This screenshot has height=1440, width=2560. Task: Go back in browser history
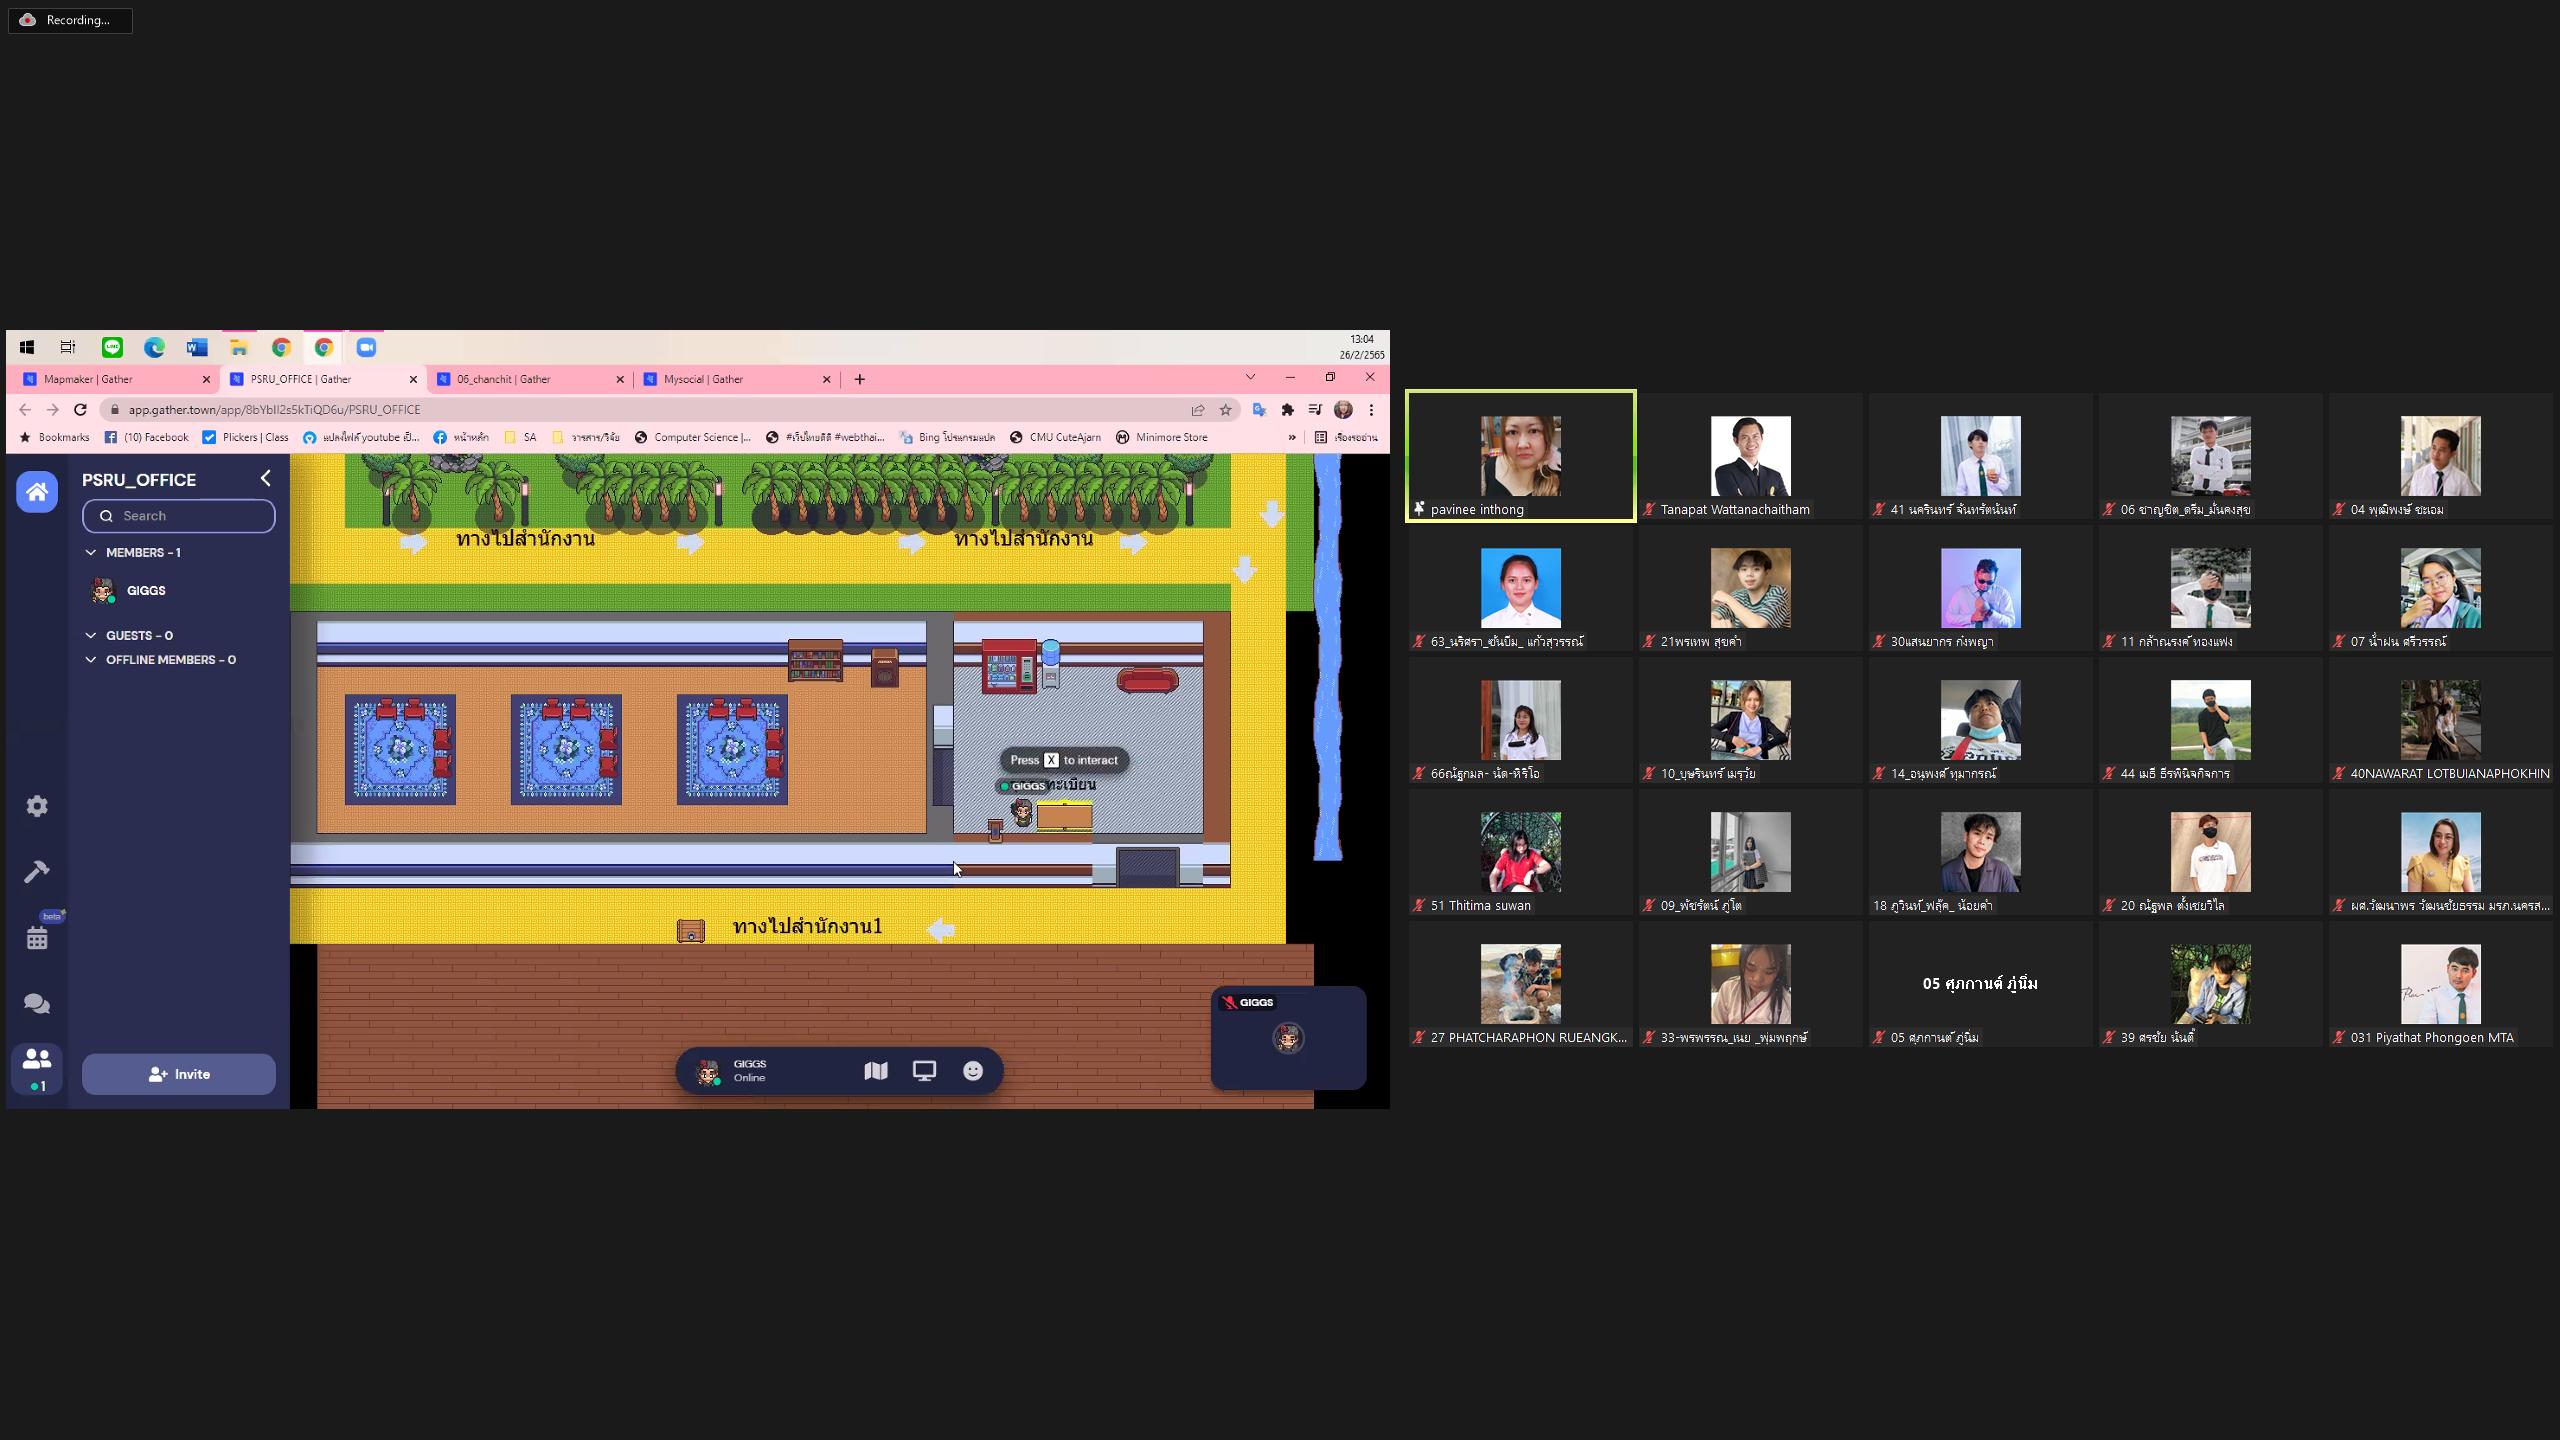click(25, 410)
